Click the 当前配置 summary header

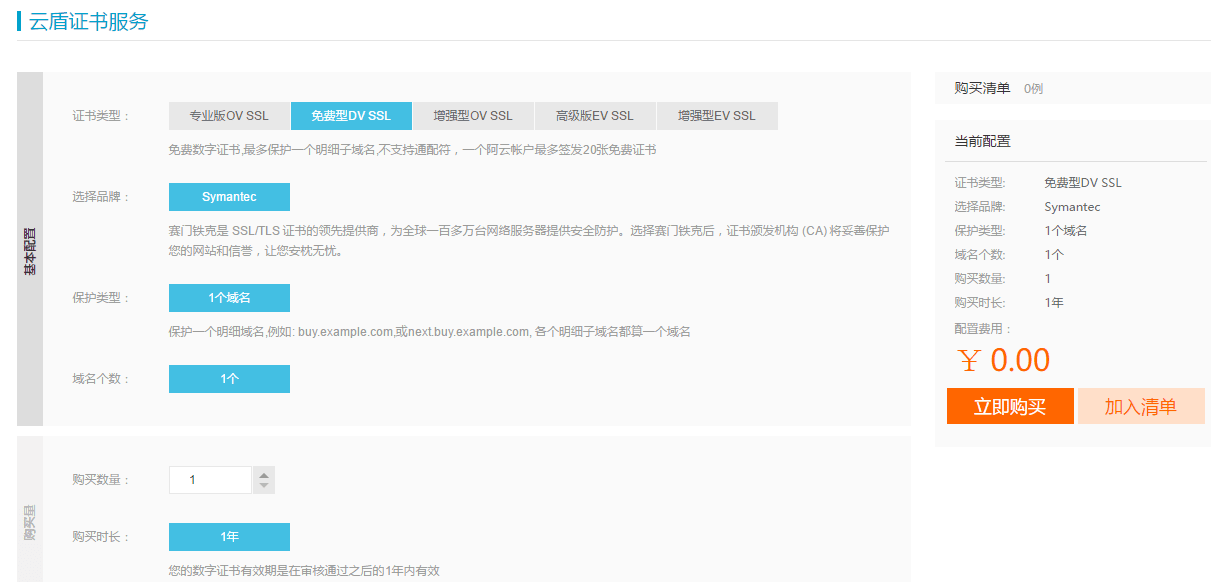coord(982,142)
